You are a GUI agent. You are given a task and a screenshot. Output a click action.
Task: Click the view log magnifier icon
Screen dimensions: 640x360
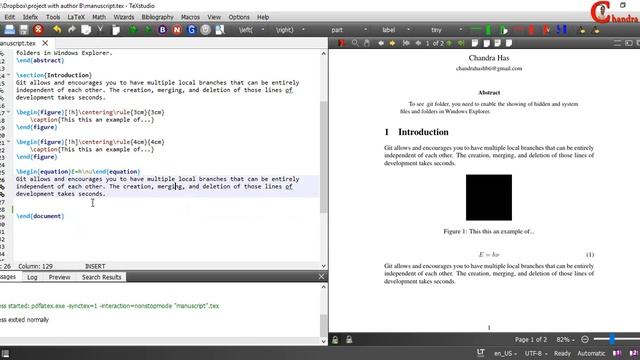click(220, 30)
